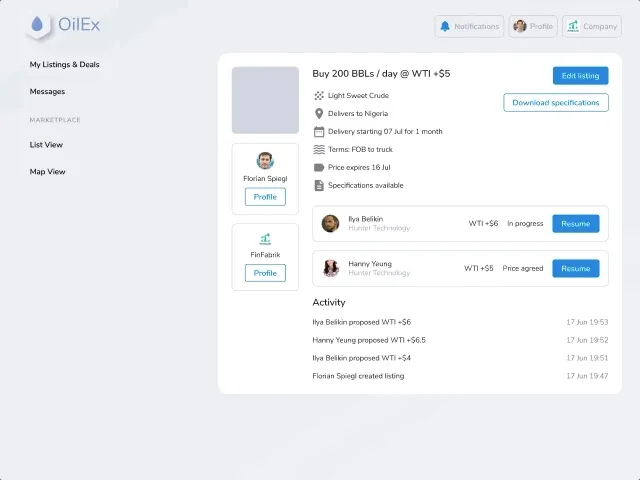Image resolution: width=640 pixels, height=480 pixels.
Task: Open the Profile button in header
Action: point(533,27)
